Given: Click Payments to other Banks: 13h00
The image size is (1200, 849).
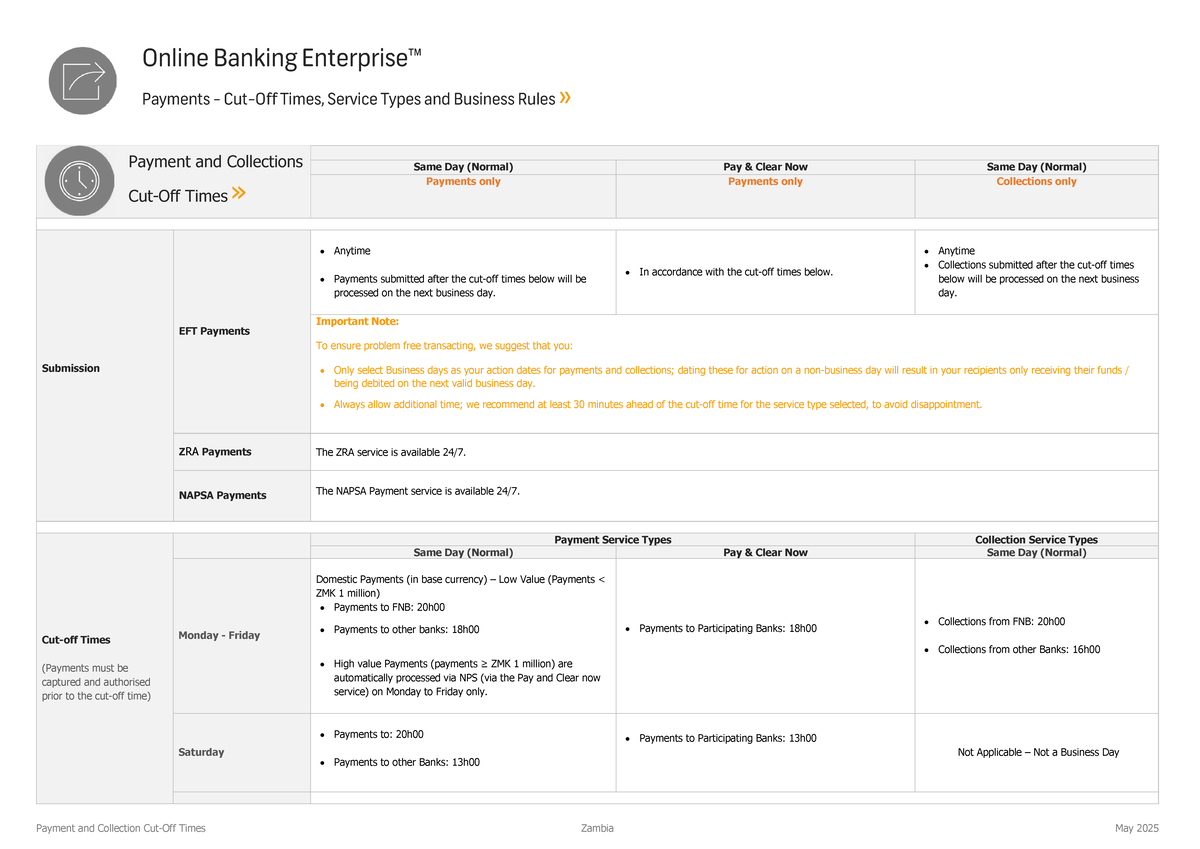Looking at the screenshot, I should pyautogui.click(x=406, y=763).
